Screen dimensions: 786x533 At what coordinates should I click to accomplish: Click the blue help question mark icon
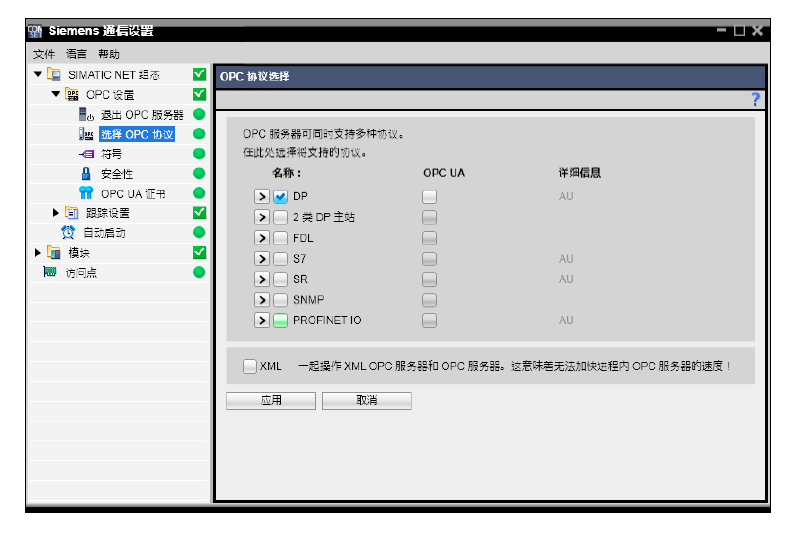tap(755, 99)
